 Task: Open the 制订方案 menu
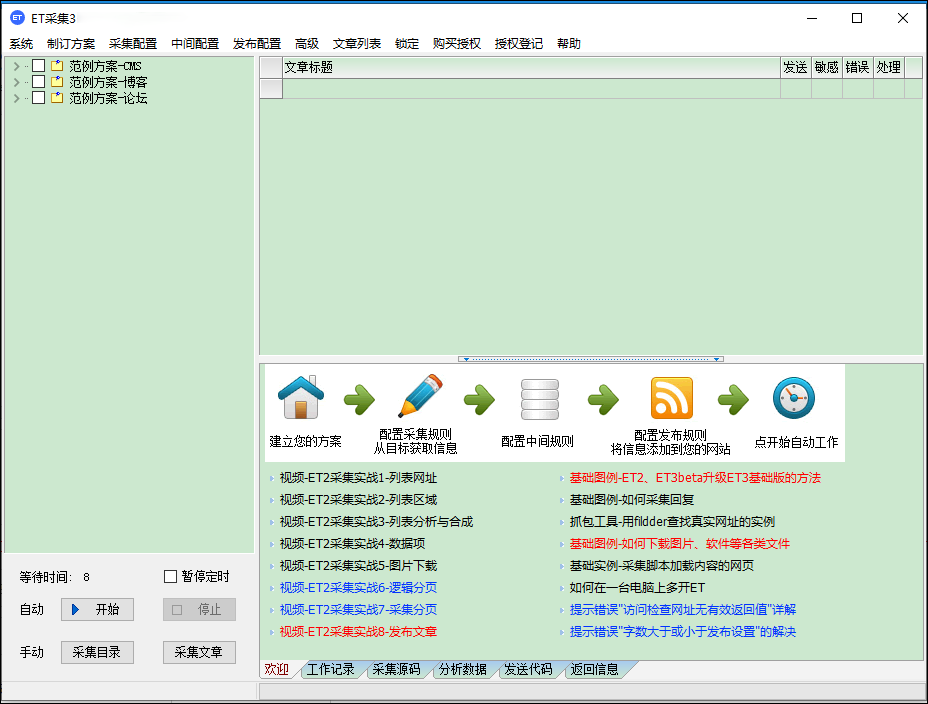pyautogui.click(x=71, y=44)
